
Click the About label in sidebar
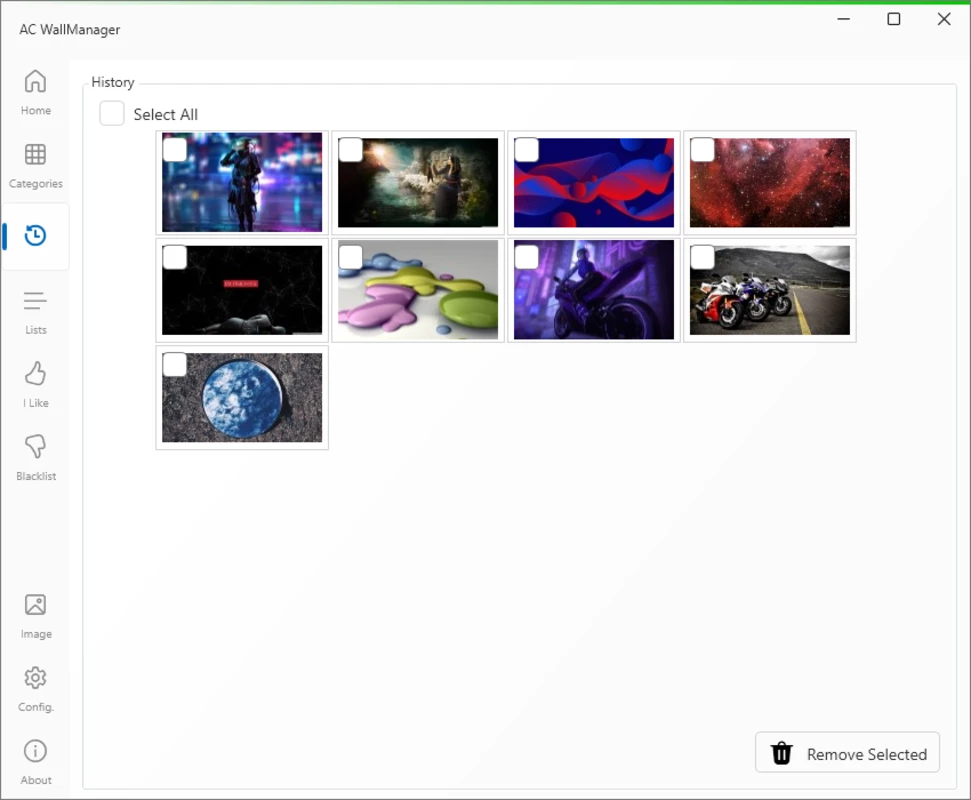coord(36,780)
